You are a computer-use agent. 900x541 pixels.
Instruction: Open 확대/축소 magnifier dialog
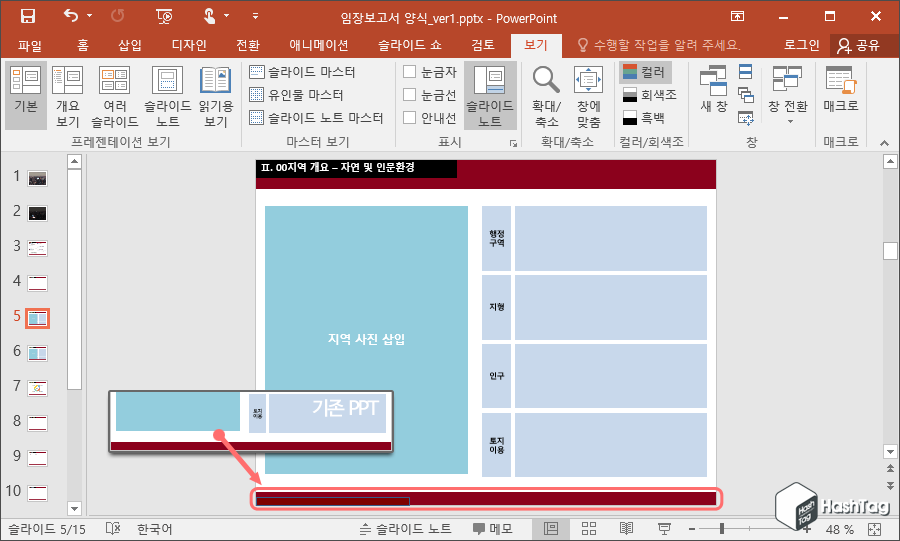[x=546, y=95]
